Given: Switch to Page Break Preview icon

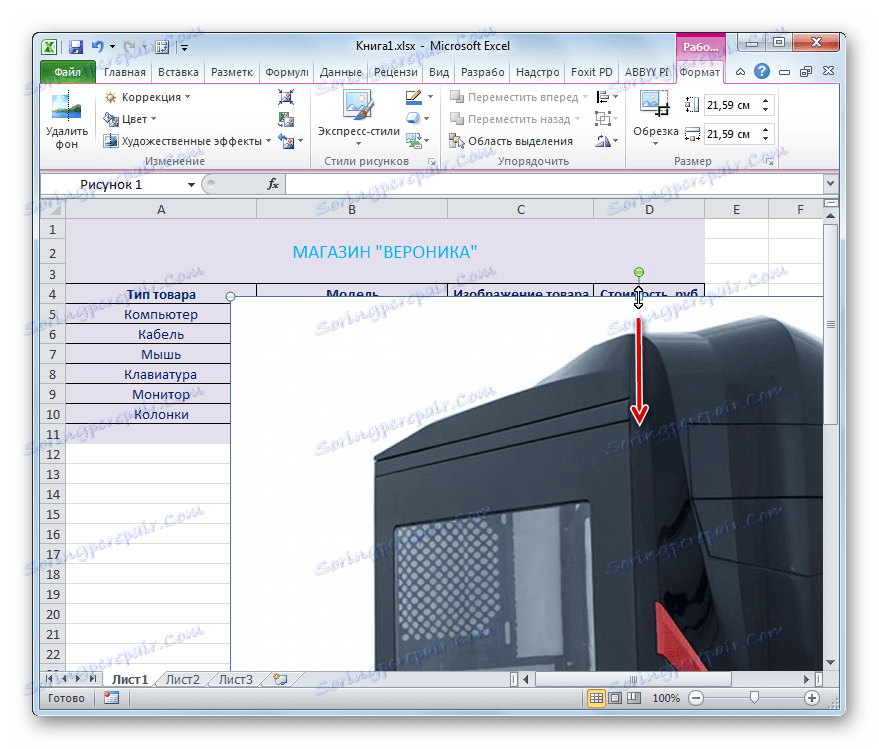Looking at the screenshot, I should (x=633, y=698).
